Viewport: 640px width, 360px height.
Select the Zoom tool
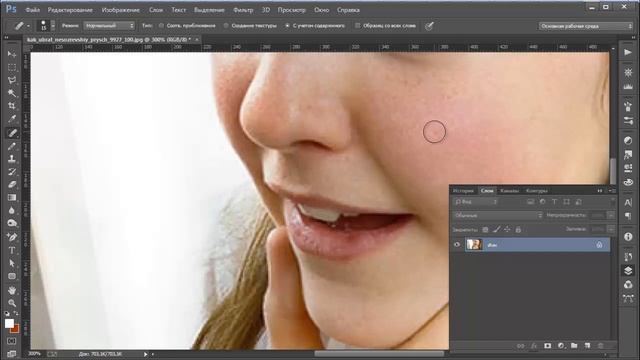pos(12,303)
